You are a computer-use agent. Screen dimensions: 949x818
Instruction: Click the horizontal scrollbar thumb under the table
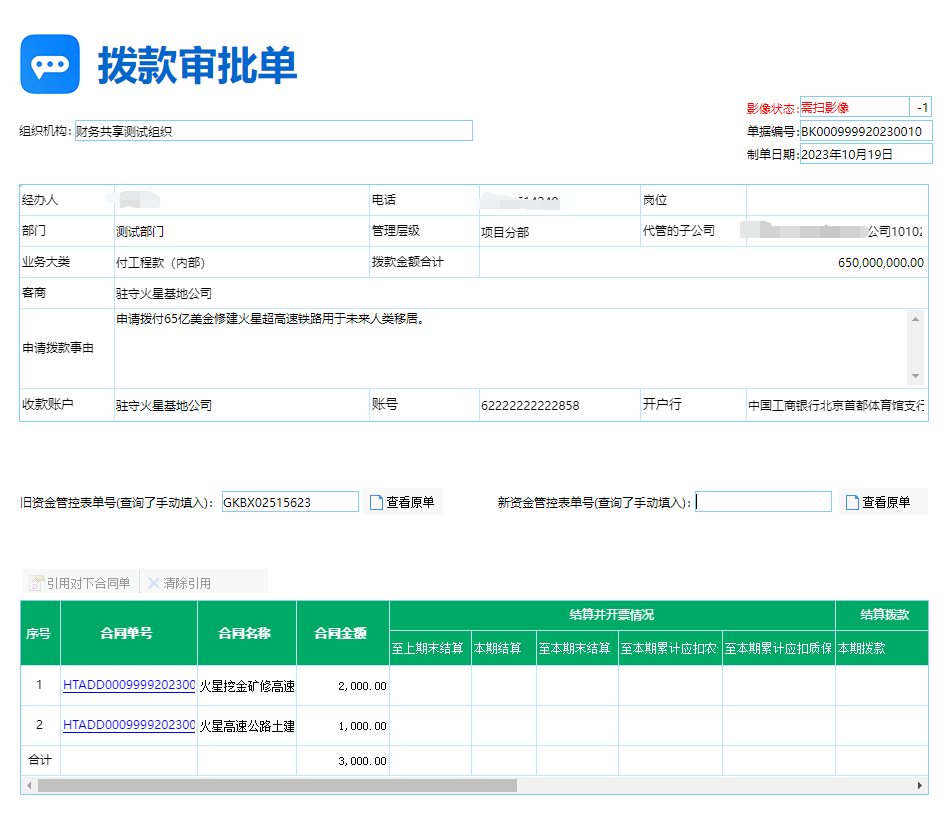[x=277, y=786]
